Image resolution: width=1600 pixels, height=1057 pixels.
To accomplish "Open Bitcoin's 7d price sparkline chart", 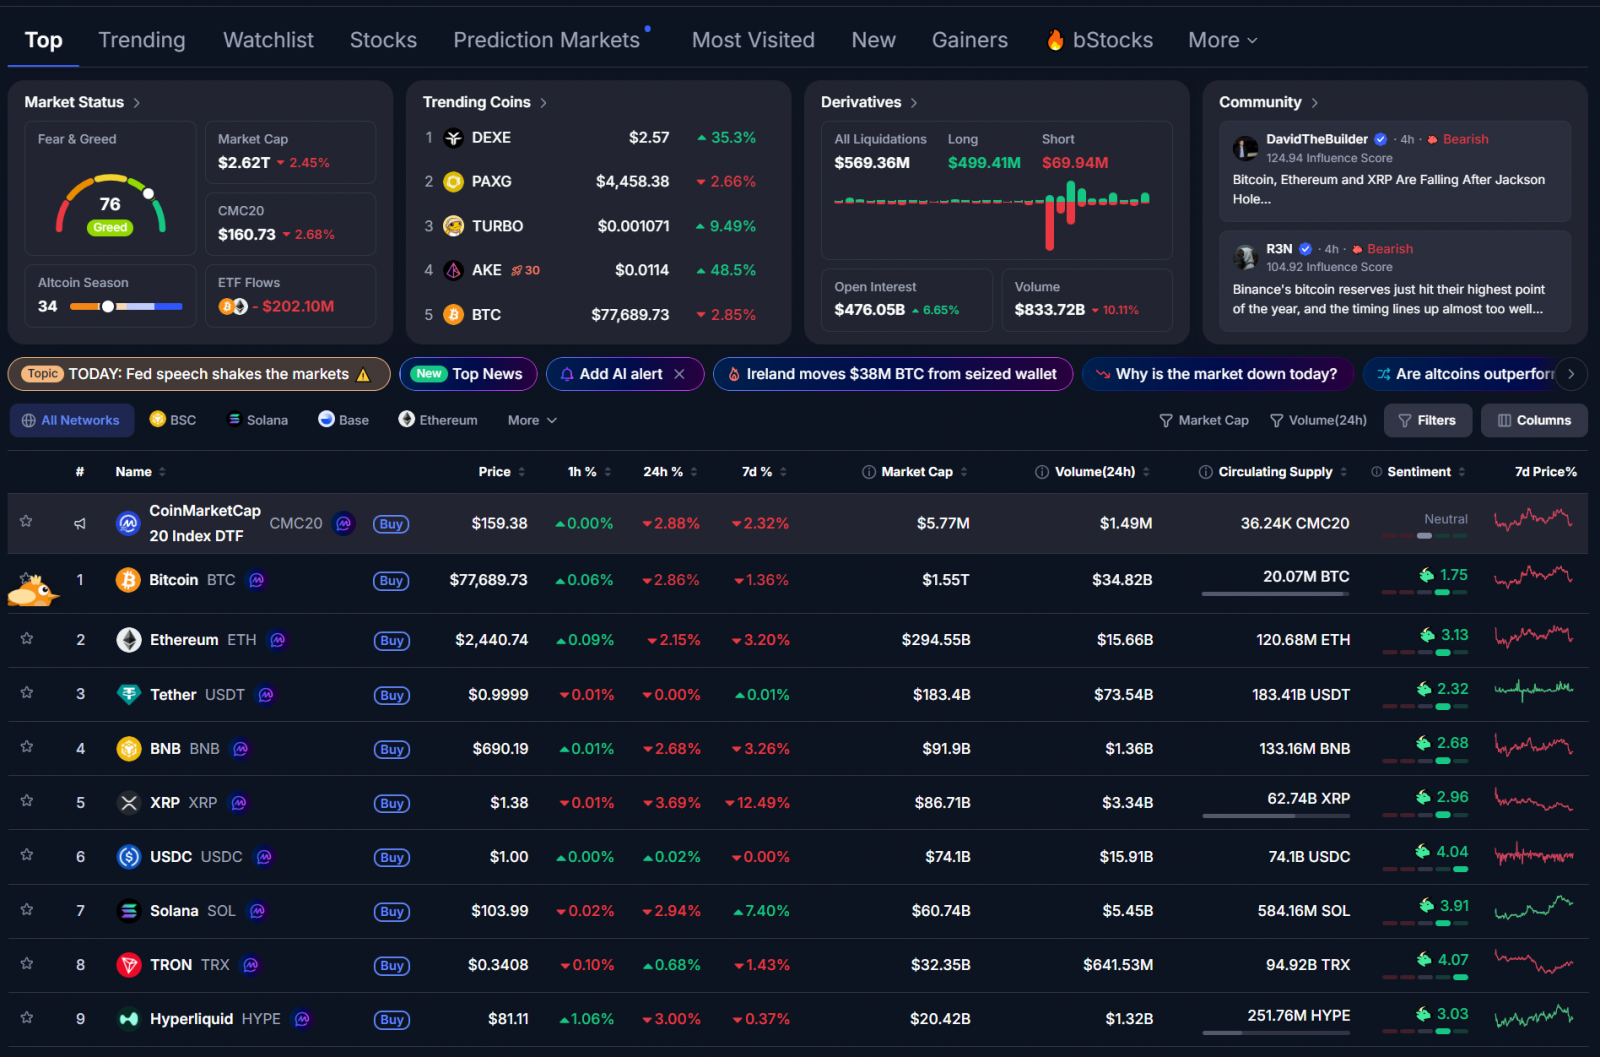I will pos(1533,577).
